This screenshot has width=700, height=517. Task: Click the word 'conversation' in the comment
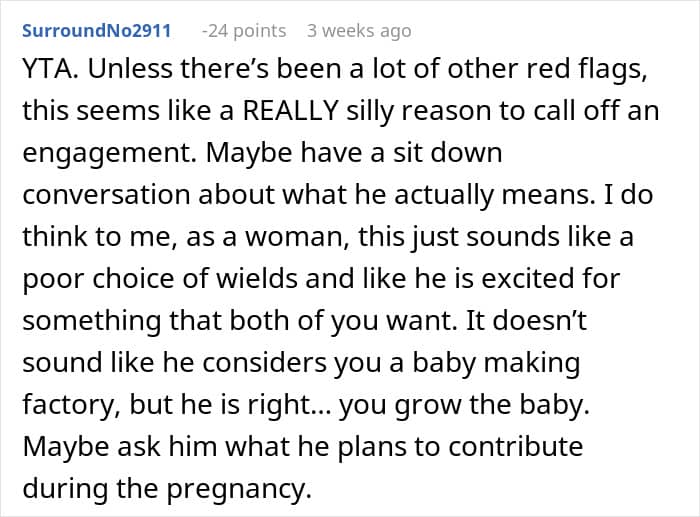[106, 195]
